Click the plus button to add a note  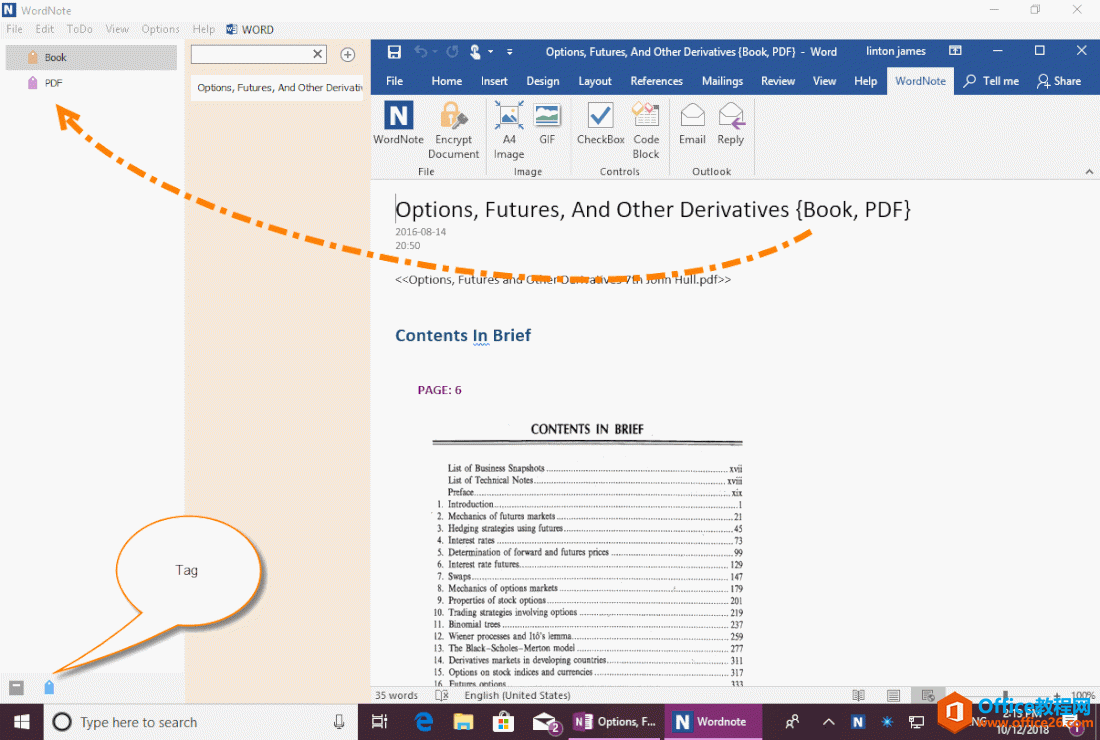(347, 54)
